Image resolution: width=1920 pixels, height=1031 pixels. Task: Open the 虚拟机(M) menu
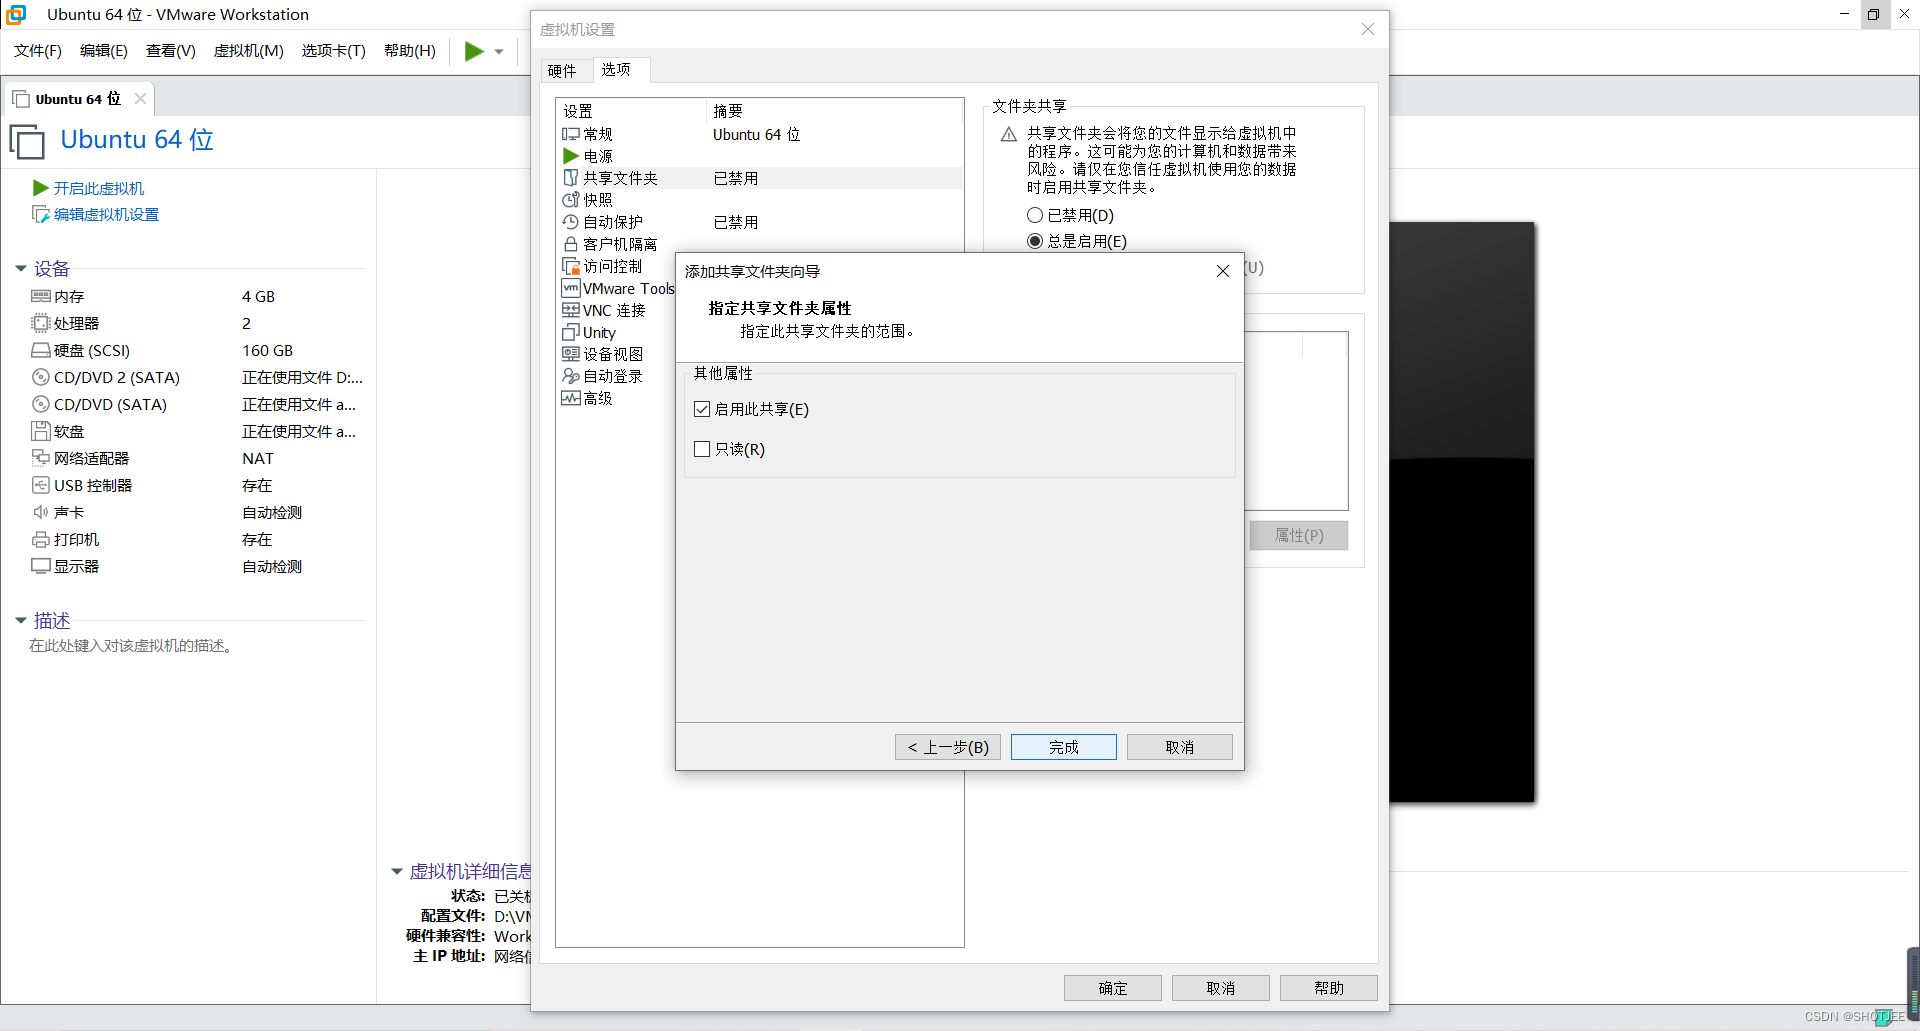(x=248, y=51)
